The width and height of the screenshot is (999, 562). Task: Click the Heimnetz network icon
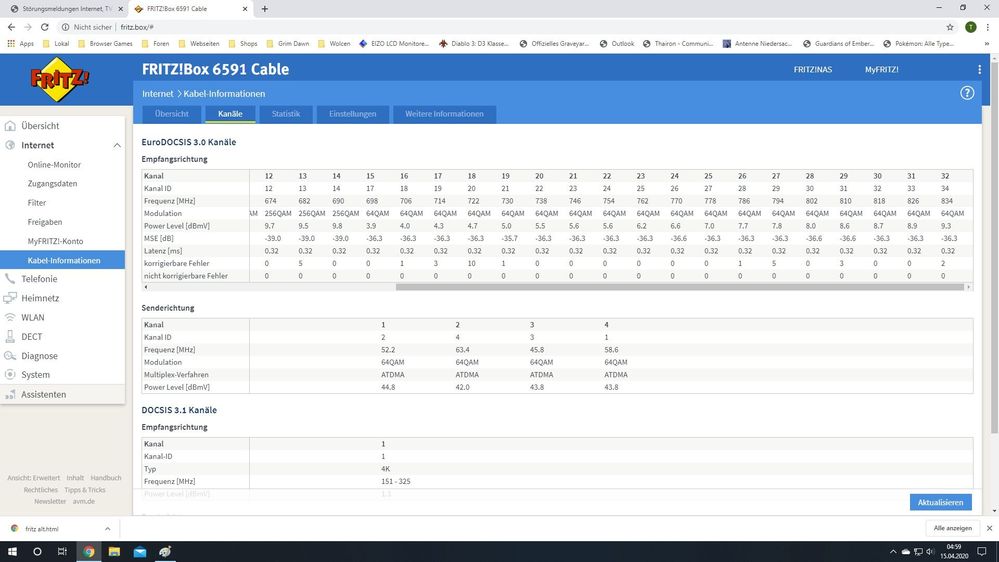point(10,298)
